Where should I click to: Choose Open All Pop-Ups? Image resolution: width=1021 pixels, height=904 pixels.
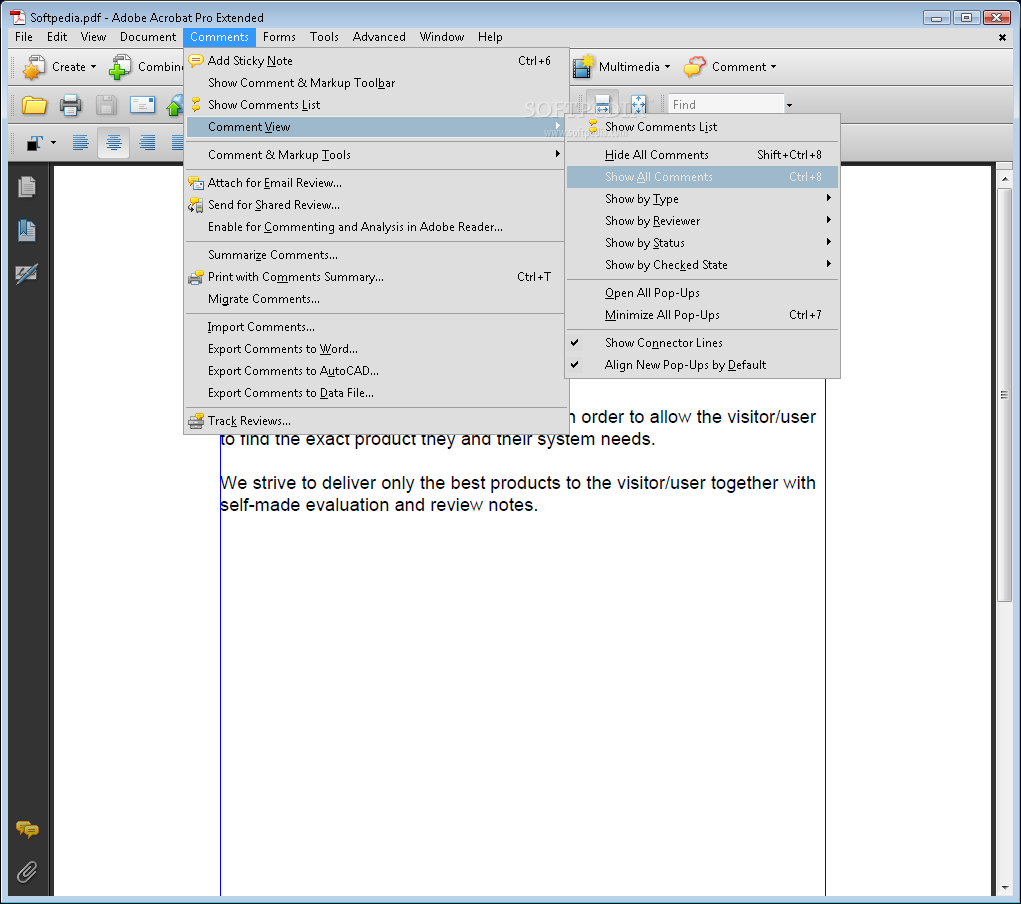coord(703,293)
